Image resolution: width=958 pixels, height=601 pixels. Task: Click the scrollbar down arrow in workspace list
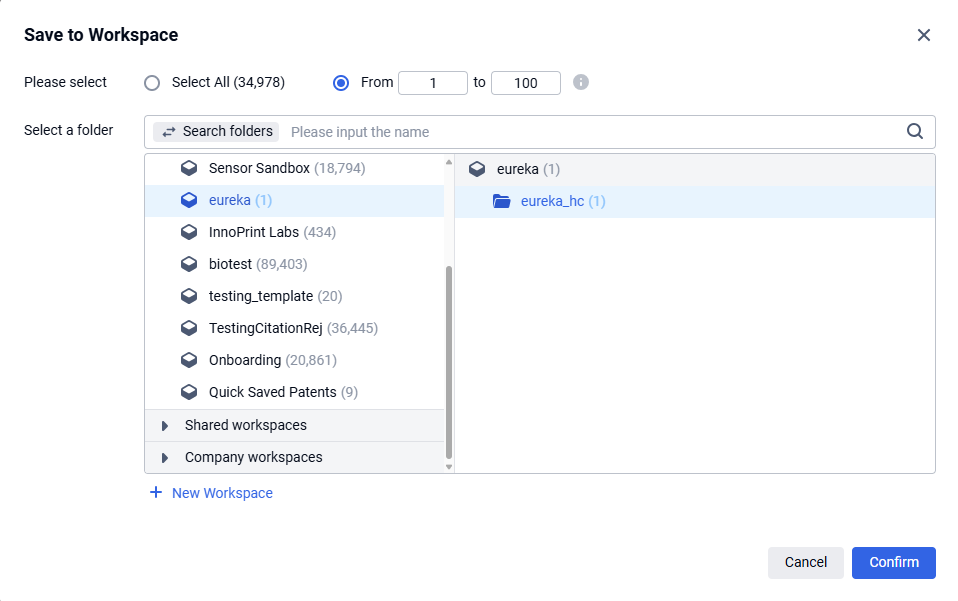pos(449,466)
